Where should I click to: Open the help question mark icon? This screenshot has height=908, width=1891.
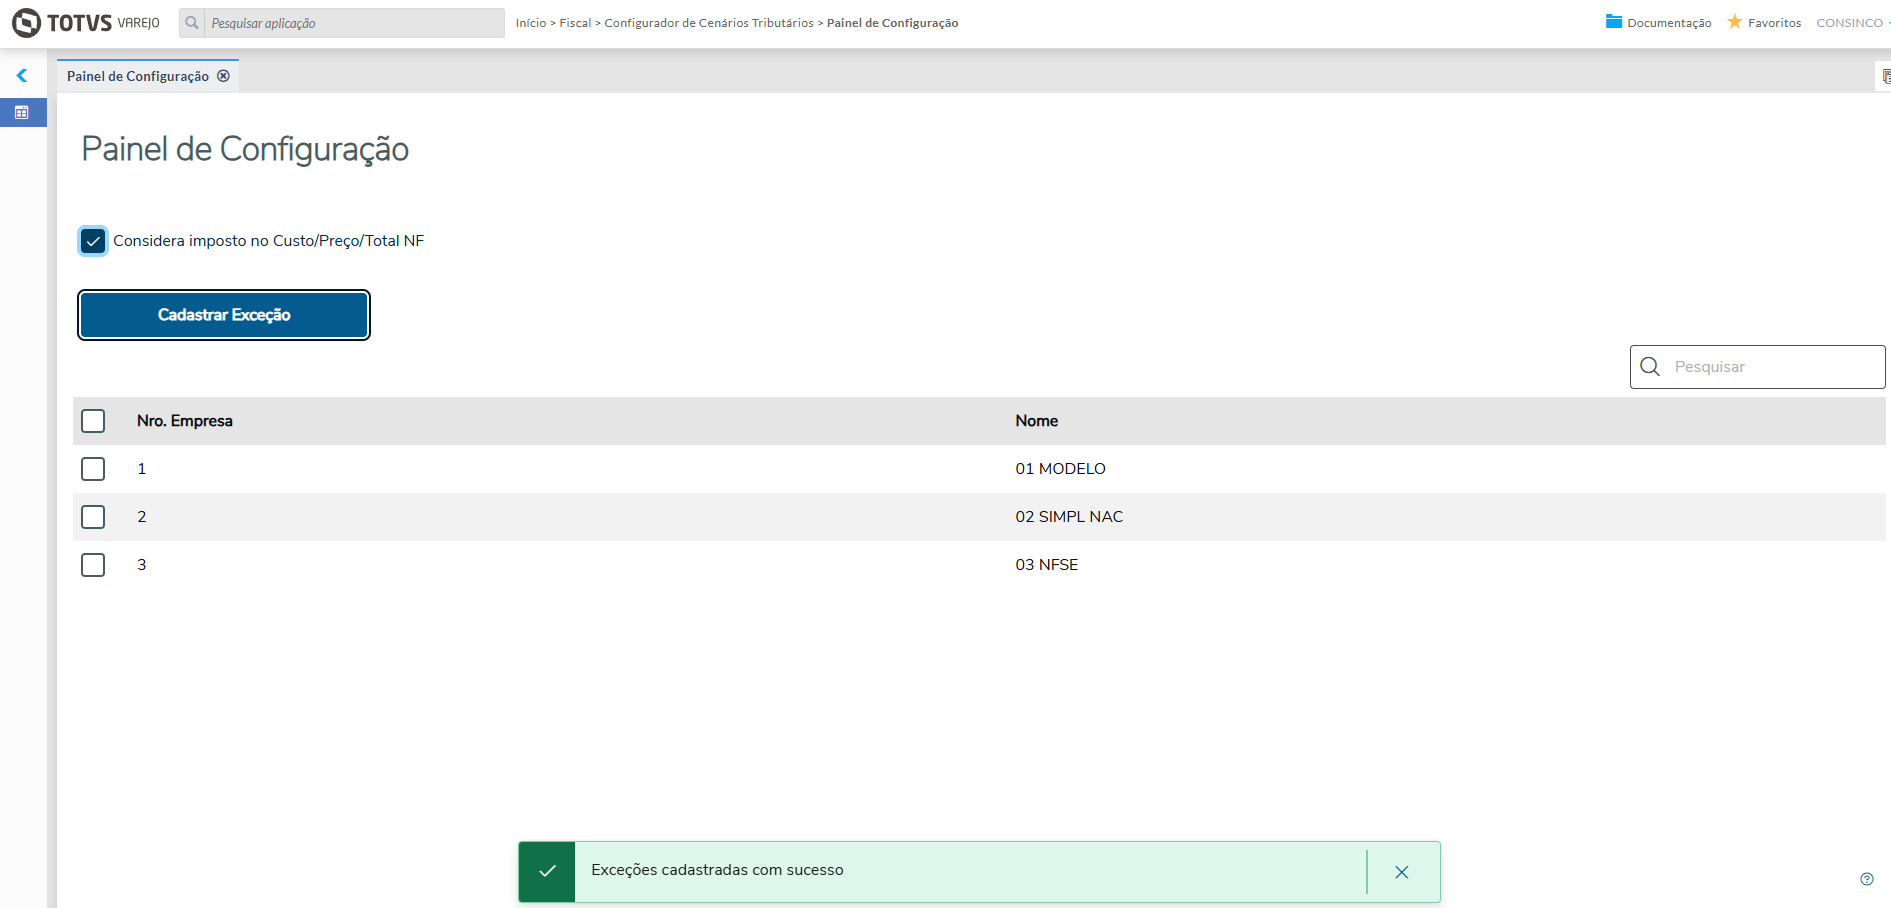[1867, 879]
